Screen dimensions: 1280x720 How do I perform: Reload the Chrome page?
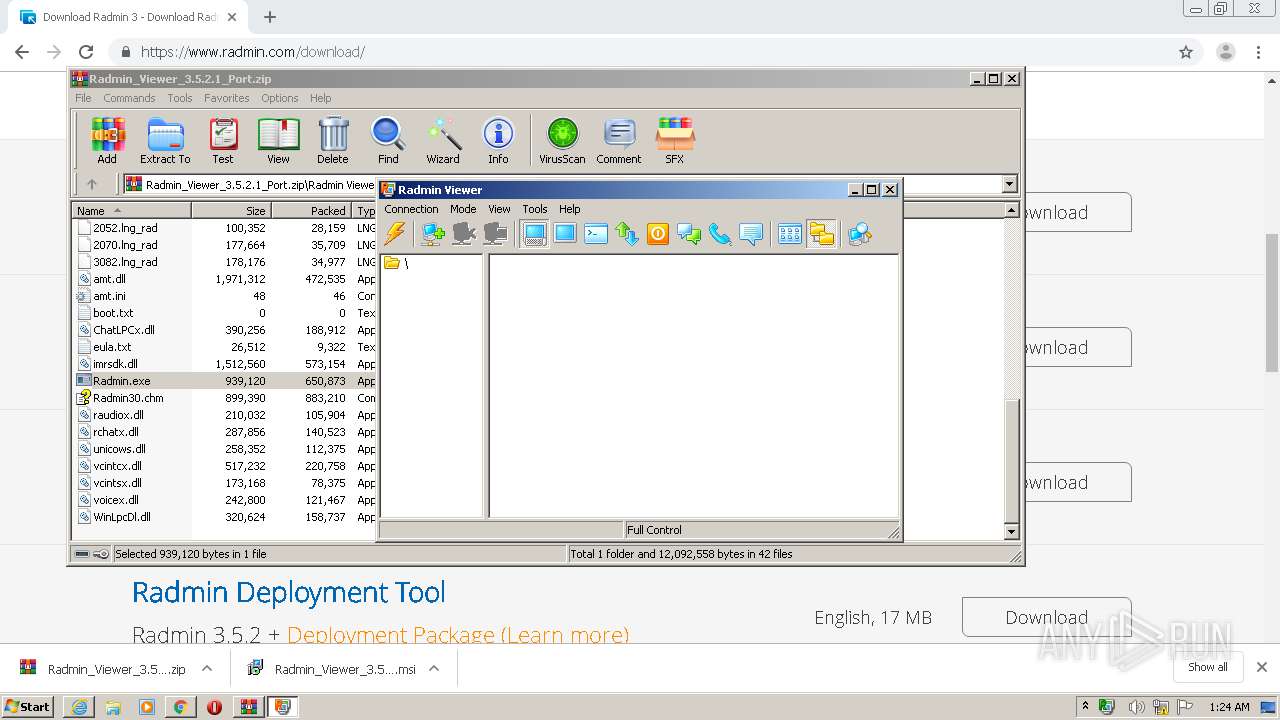coord(86,52)
